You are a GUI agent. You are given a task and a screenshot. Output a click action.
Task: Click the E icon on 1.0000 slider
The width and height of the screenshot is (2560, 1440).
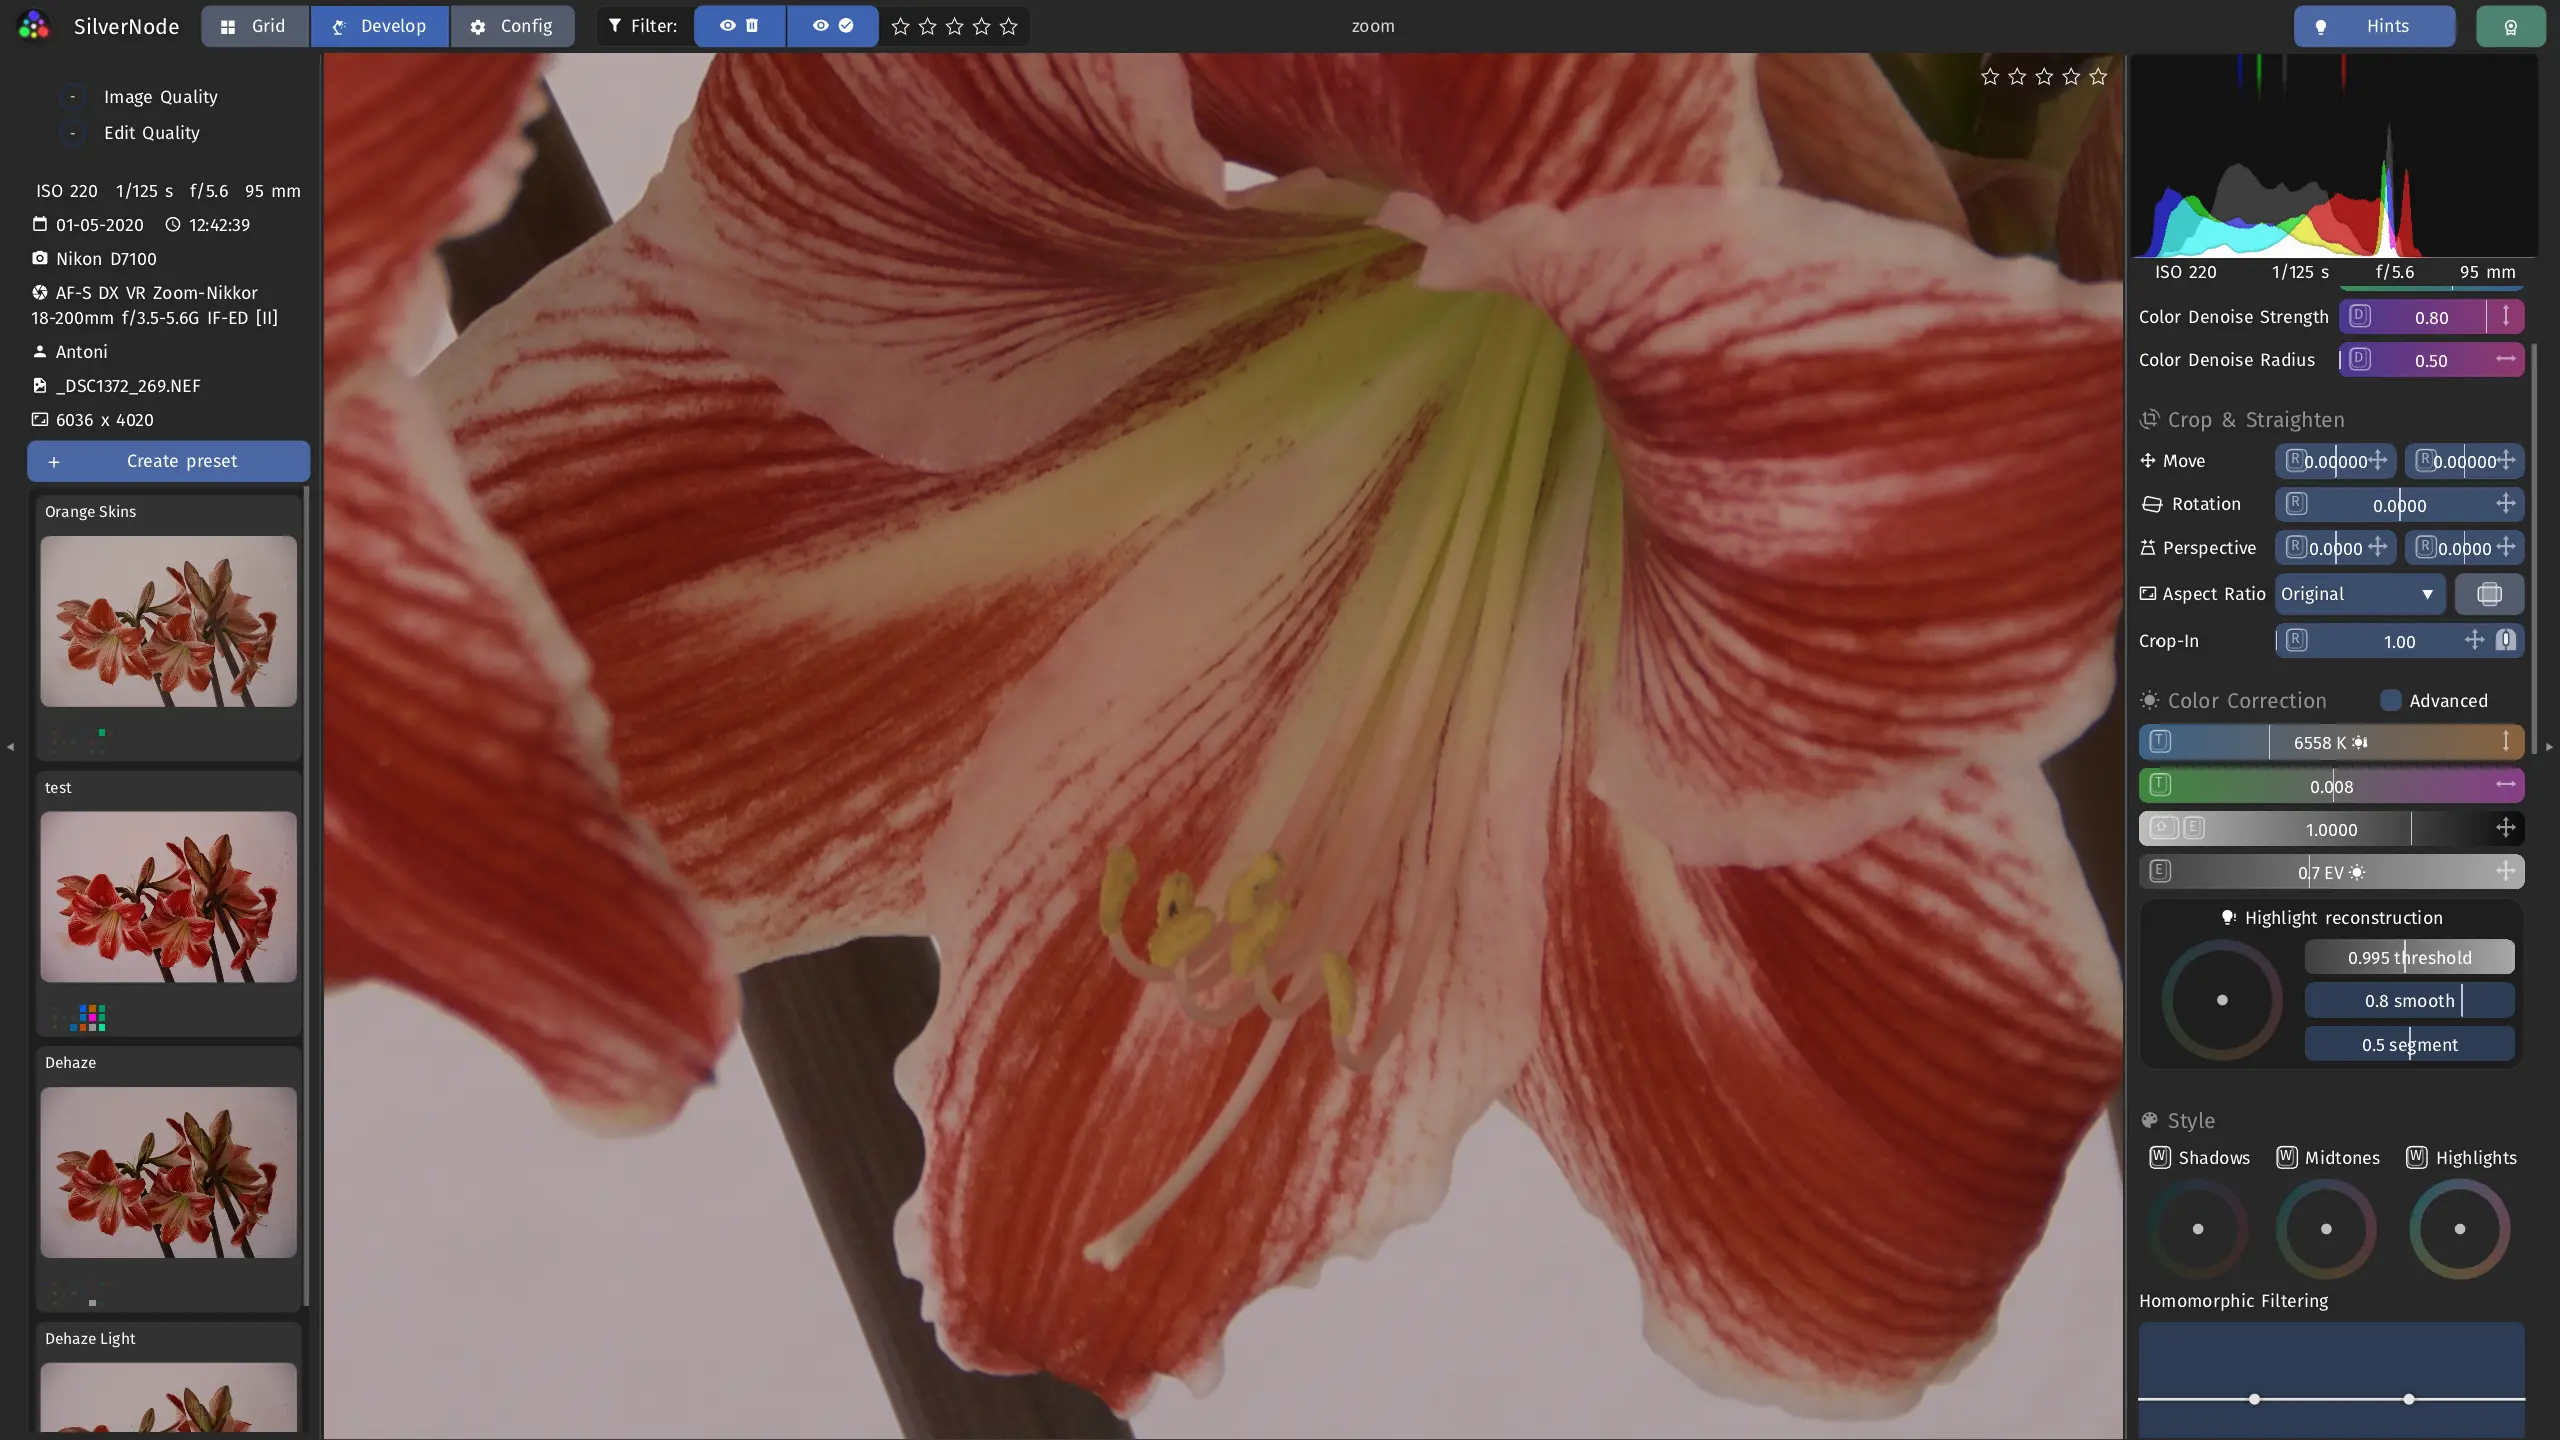(x=2194, y=828)
